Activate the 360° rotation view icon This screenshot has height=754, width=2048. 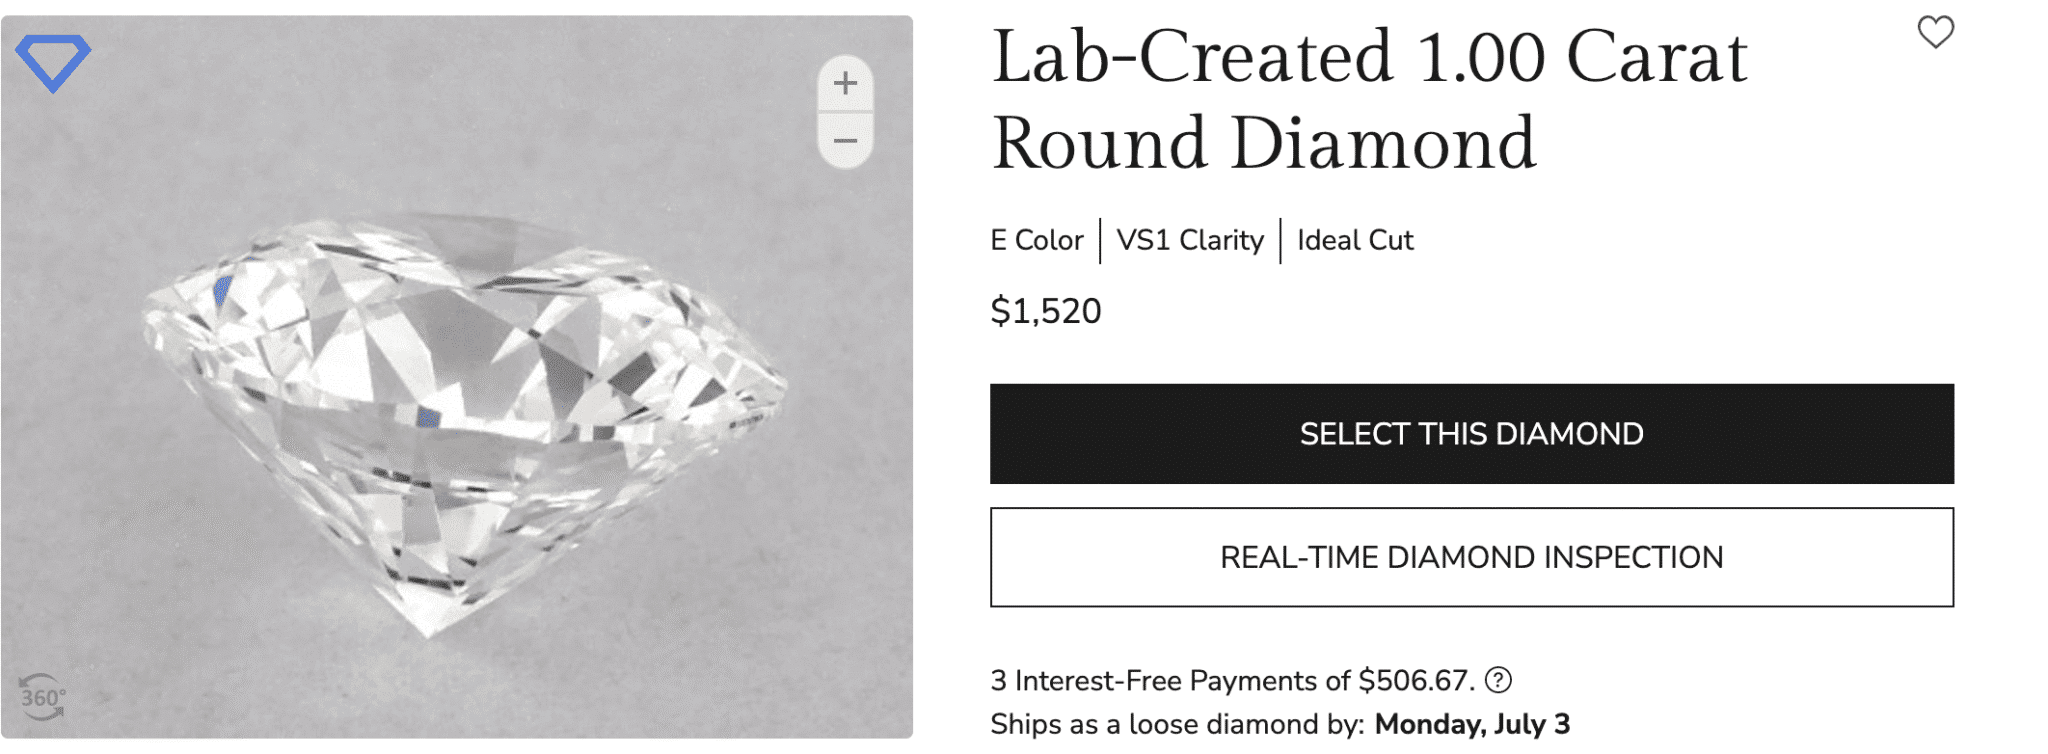coord(42,697)
